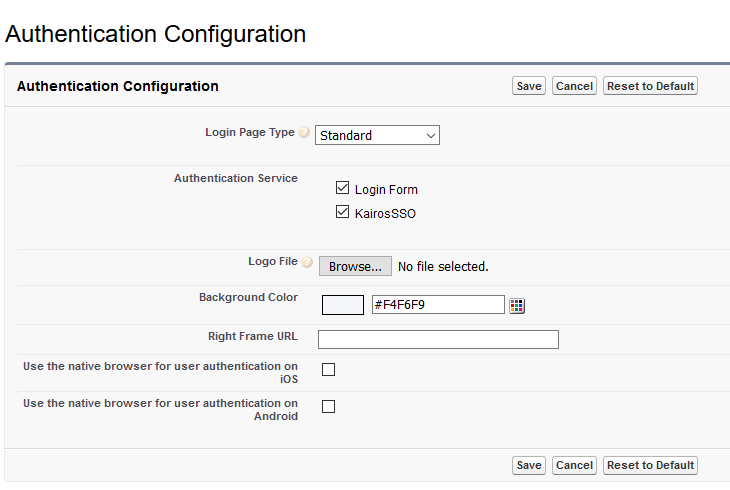Click the Login Page Type help icon
The image size is (730, 490).
(x=304, y=133)
